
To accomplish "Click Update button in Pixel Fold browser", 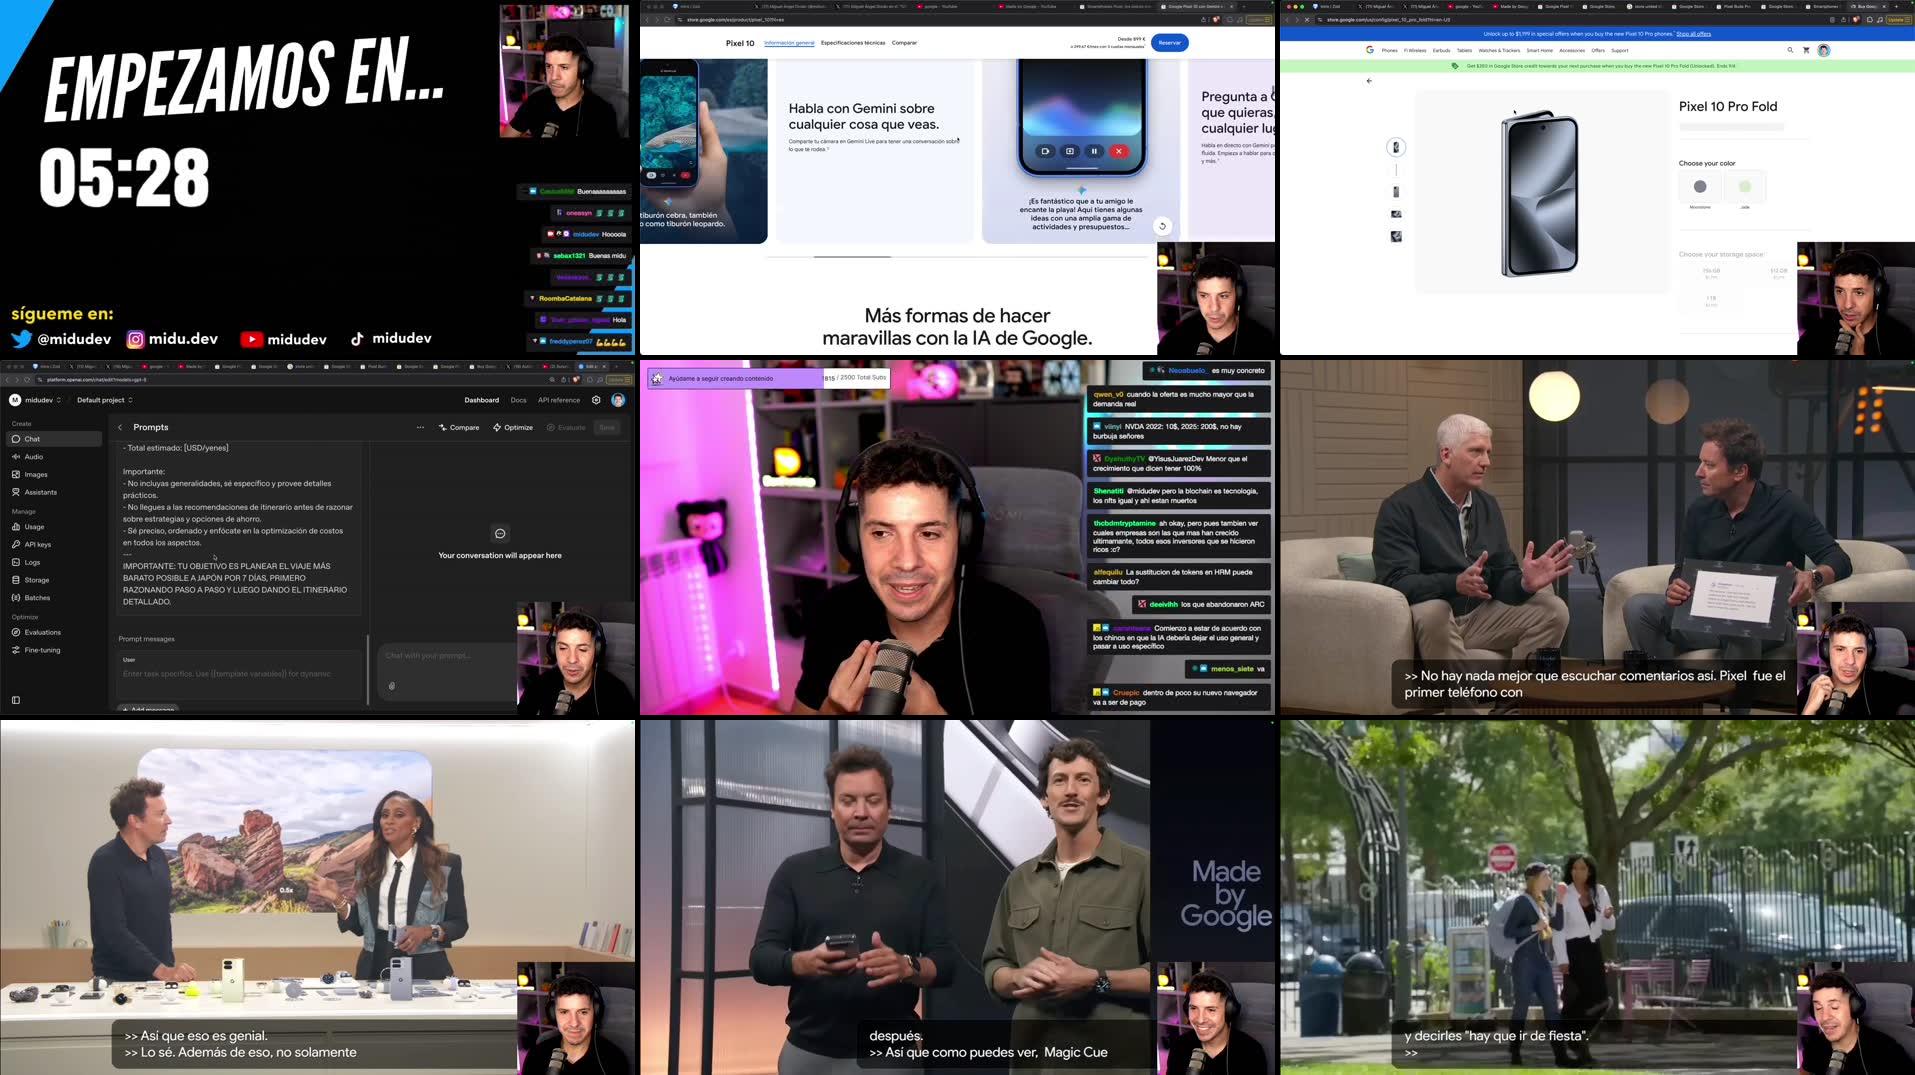I will pos(1897,20).
